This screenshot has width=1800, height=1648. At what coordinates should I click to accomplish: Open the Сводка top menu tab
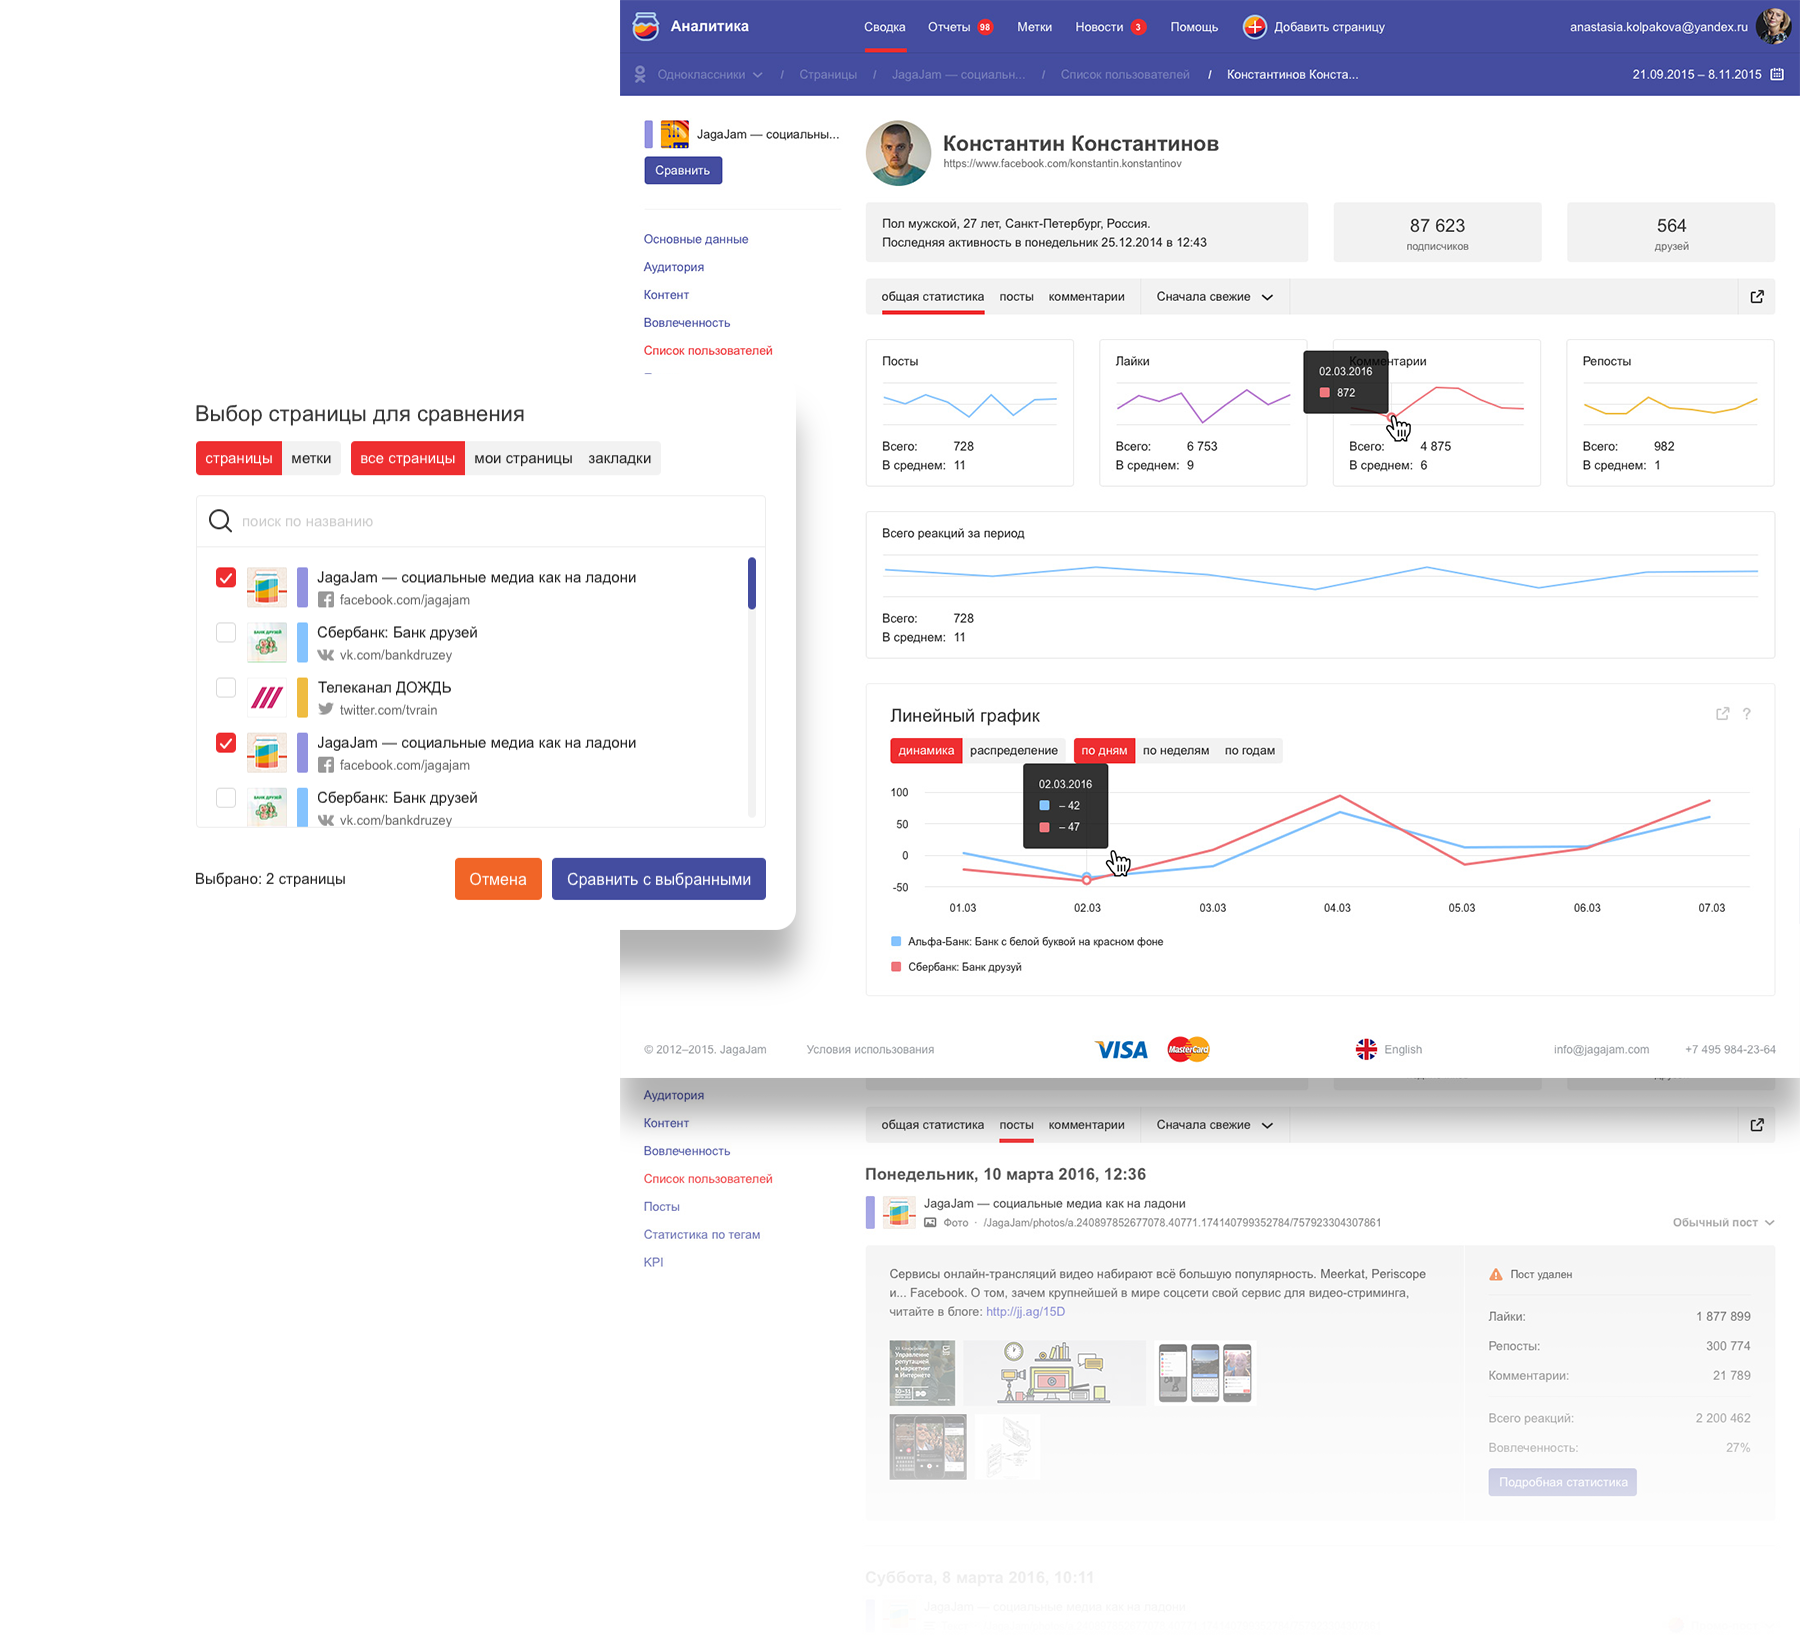pyautogui.click(x=885, y=27)
